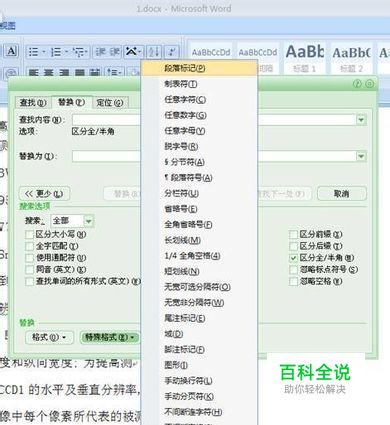Open the 特殊格式 button dropdown

[110, 338]
